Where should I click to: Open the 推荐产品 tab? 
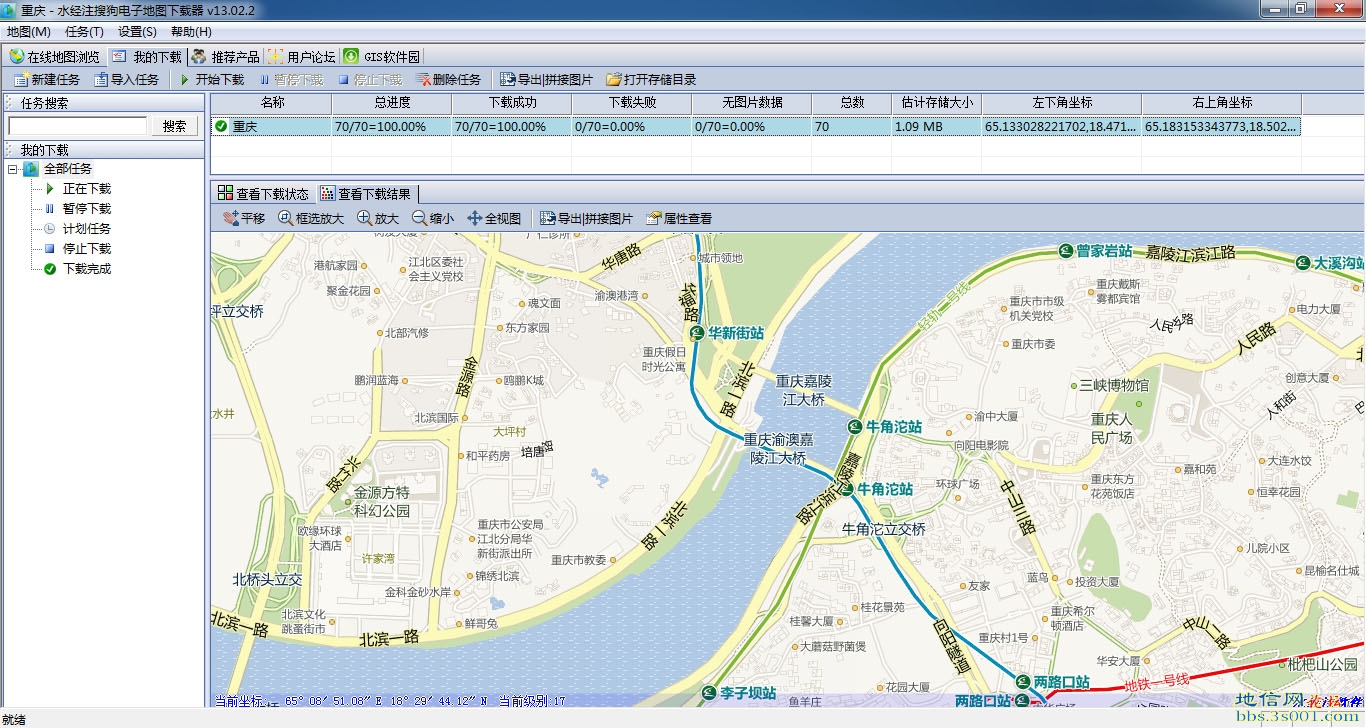pyautogui.click(x=226, y=57)
